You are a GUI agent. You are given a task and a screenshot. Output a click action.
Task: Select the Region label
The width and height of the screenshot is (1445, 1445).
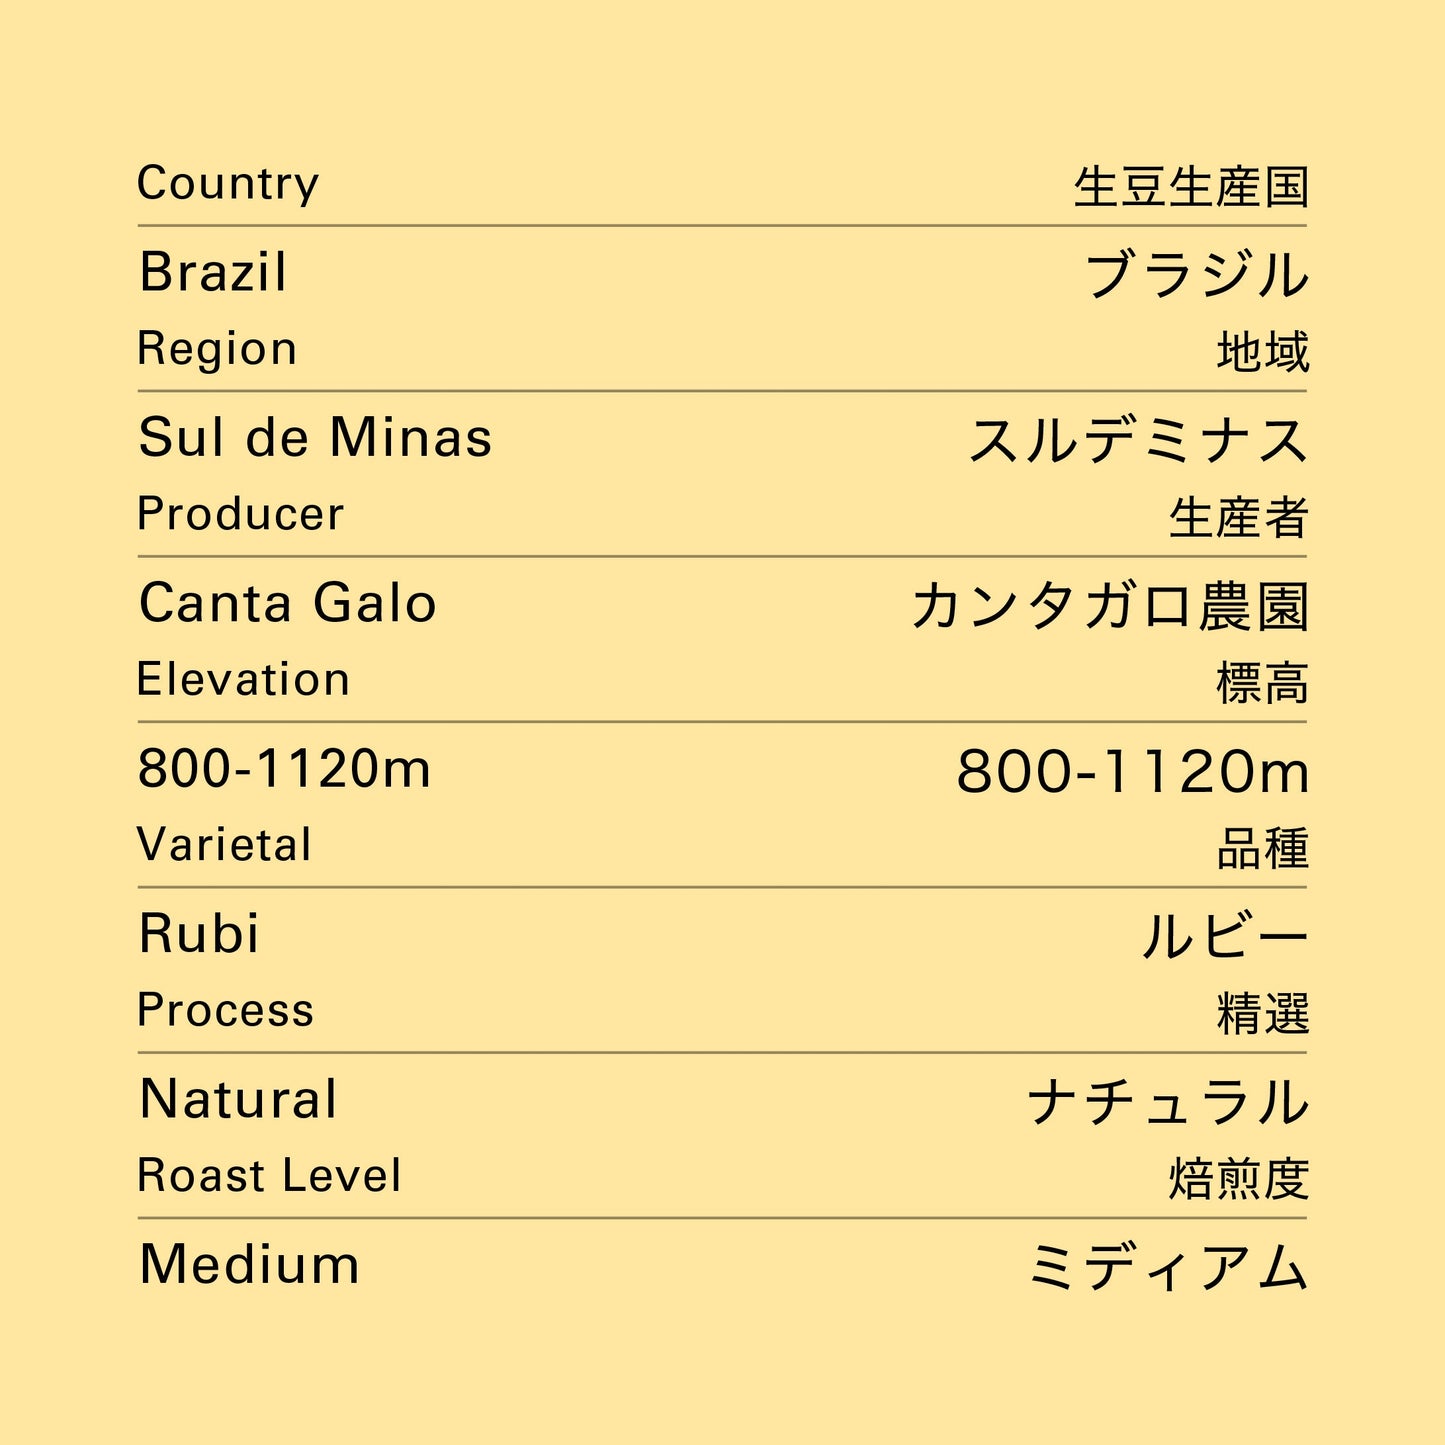coord(217,350)
